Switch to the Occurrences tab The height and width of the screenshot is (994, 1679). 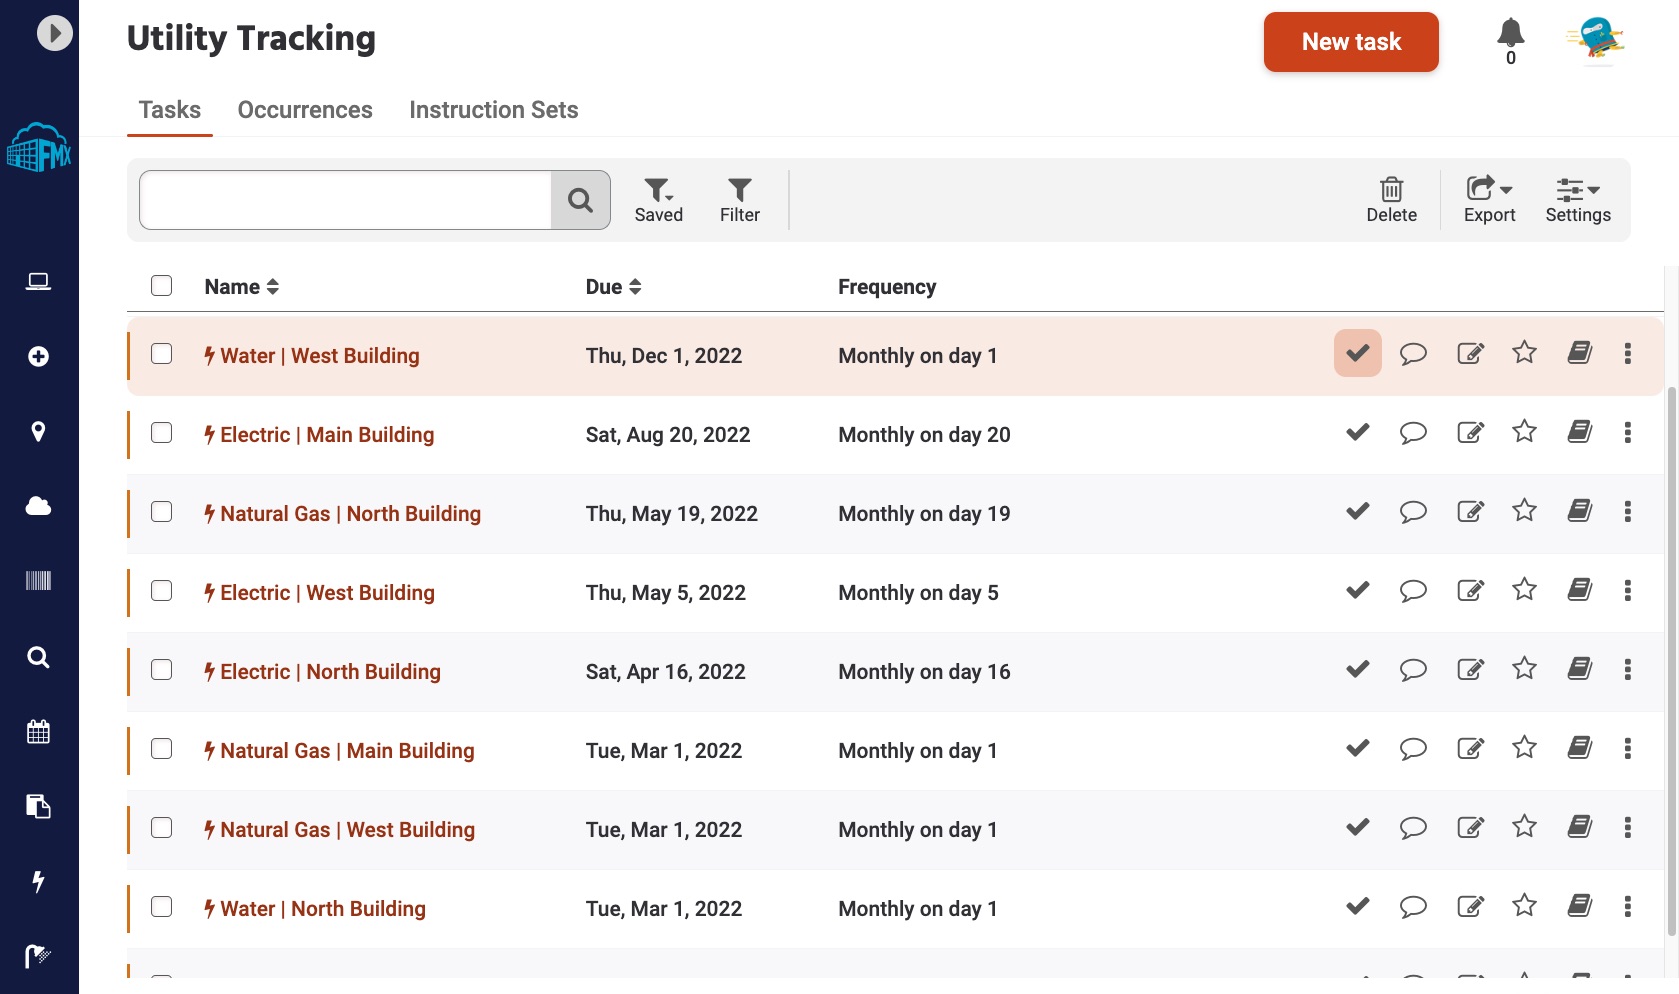(304, 110)
